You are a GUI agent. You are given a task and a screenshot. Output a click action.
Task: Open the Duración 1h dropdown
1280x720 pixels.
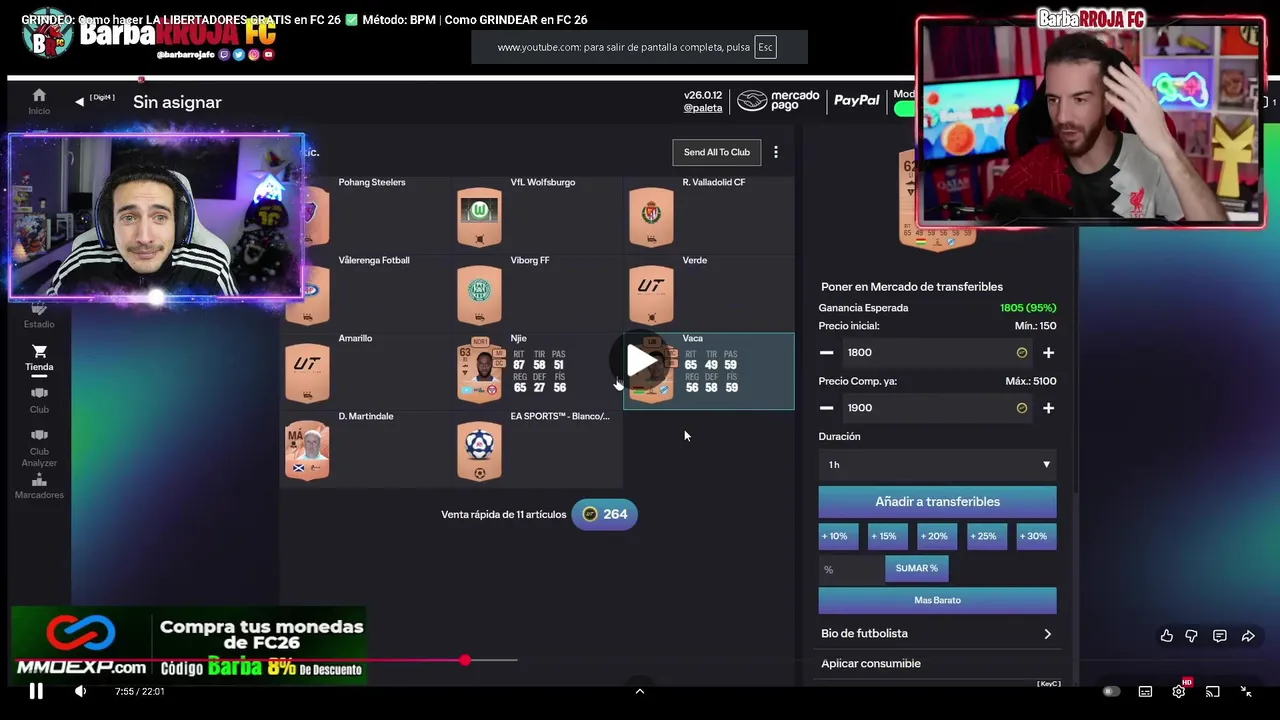coord(937,465)
